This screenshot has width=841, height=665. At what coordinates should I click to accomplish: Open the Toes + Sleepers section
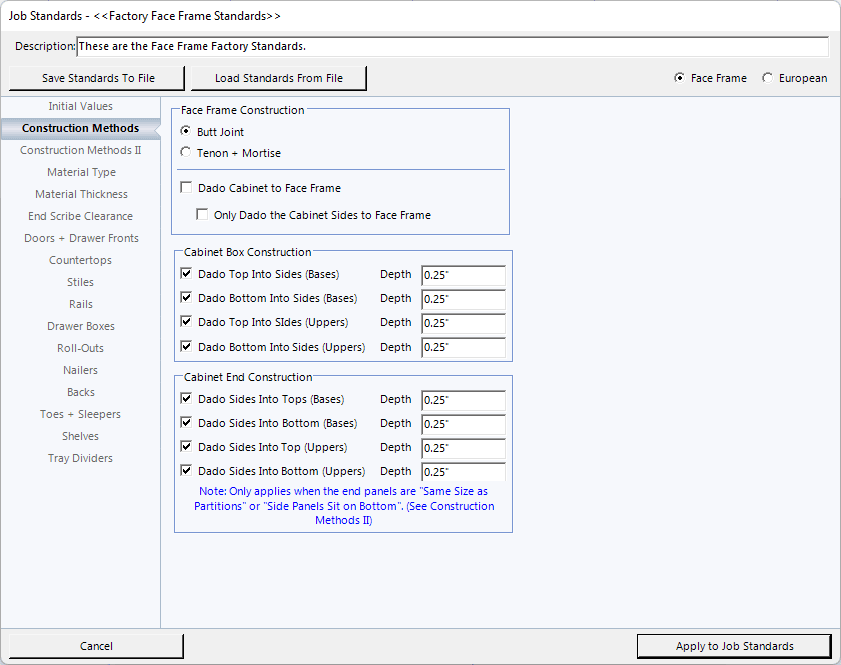[x=81, y=414]
